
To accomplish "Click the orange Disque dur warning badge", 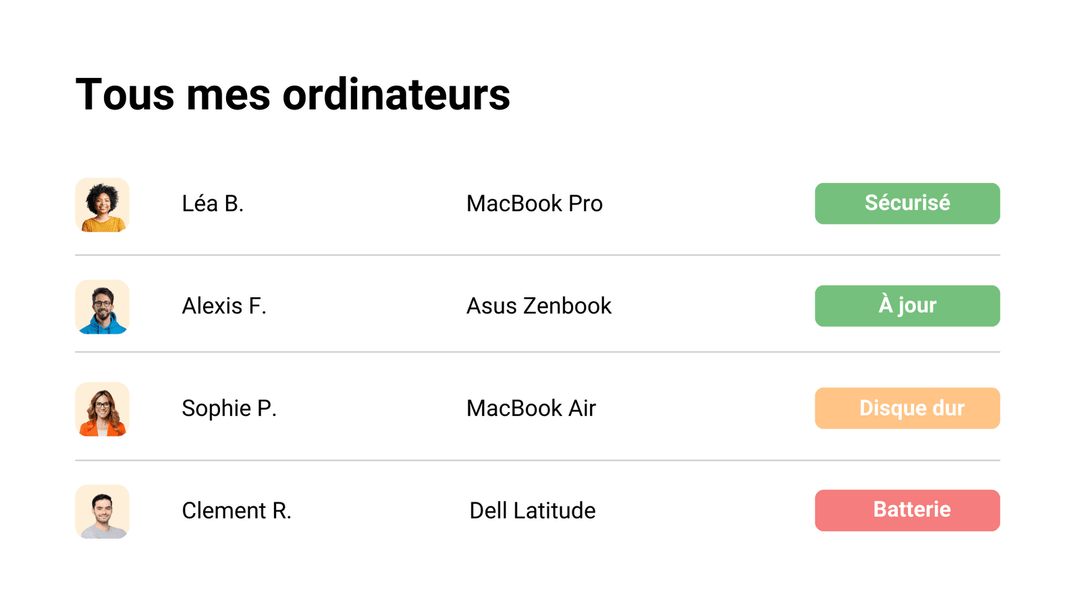I will (907, 408).
